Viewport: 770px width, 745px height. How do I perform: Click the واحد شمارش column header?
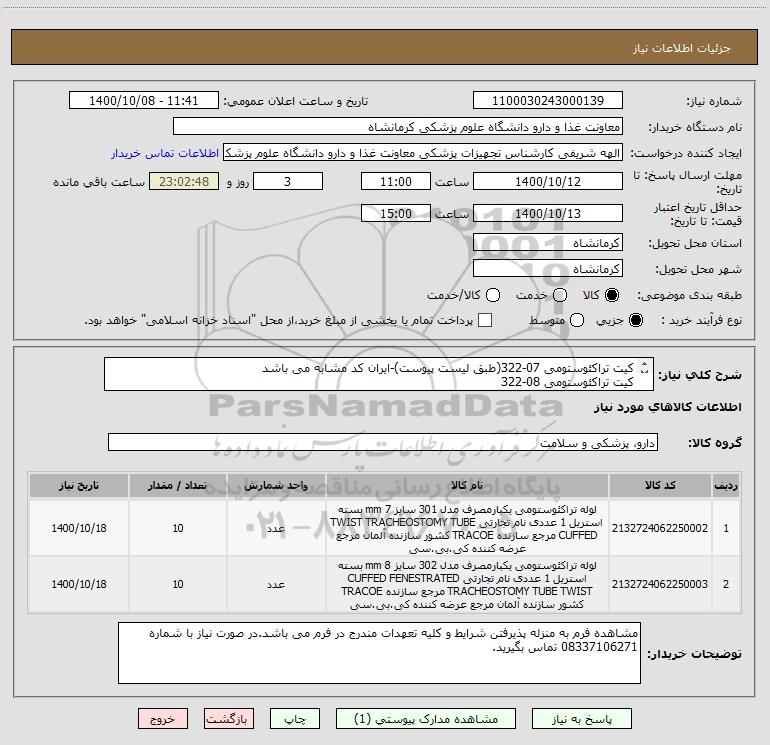point(276,485)
